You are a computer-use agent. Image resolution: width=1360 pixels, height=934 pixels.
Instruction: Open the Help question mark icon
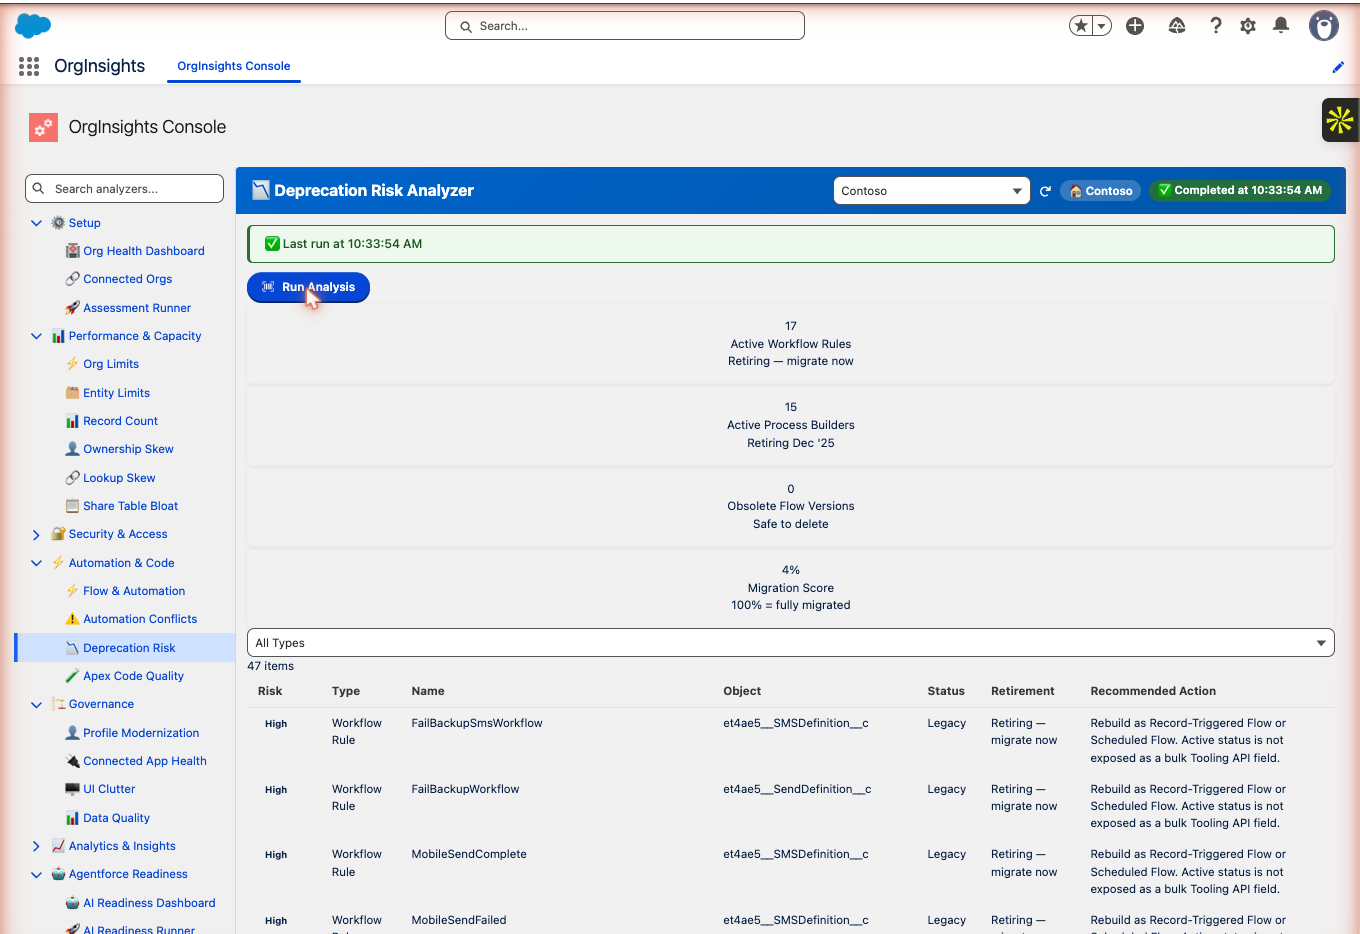(x=1215, y=26)
